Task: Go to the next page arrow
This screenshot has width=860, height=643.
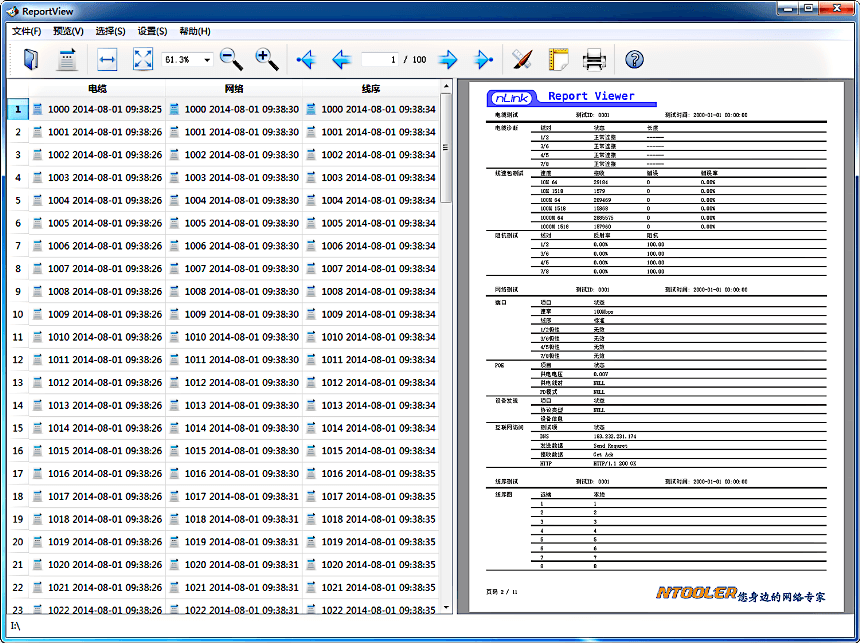Action: tap(448, 60)
